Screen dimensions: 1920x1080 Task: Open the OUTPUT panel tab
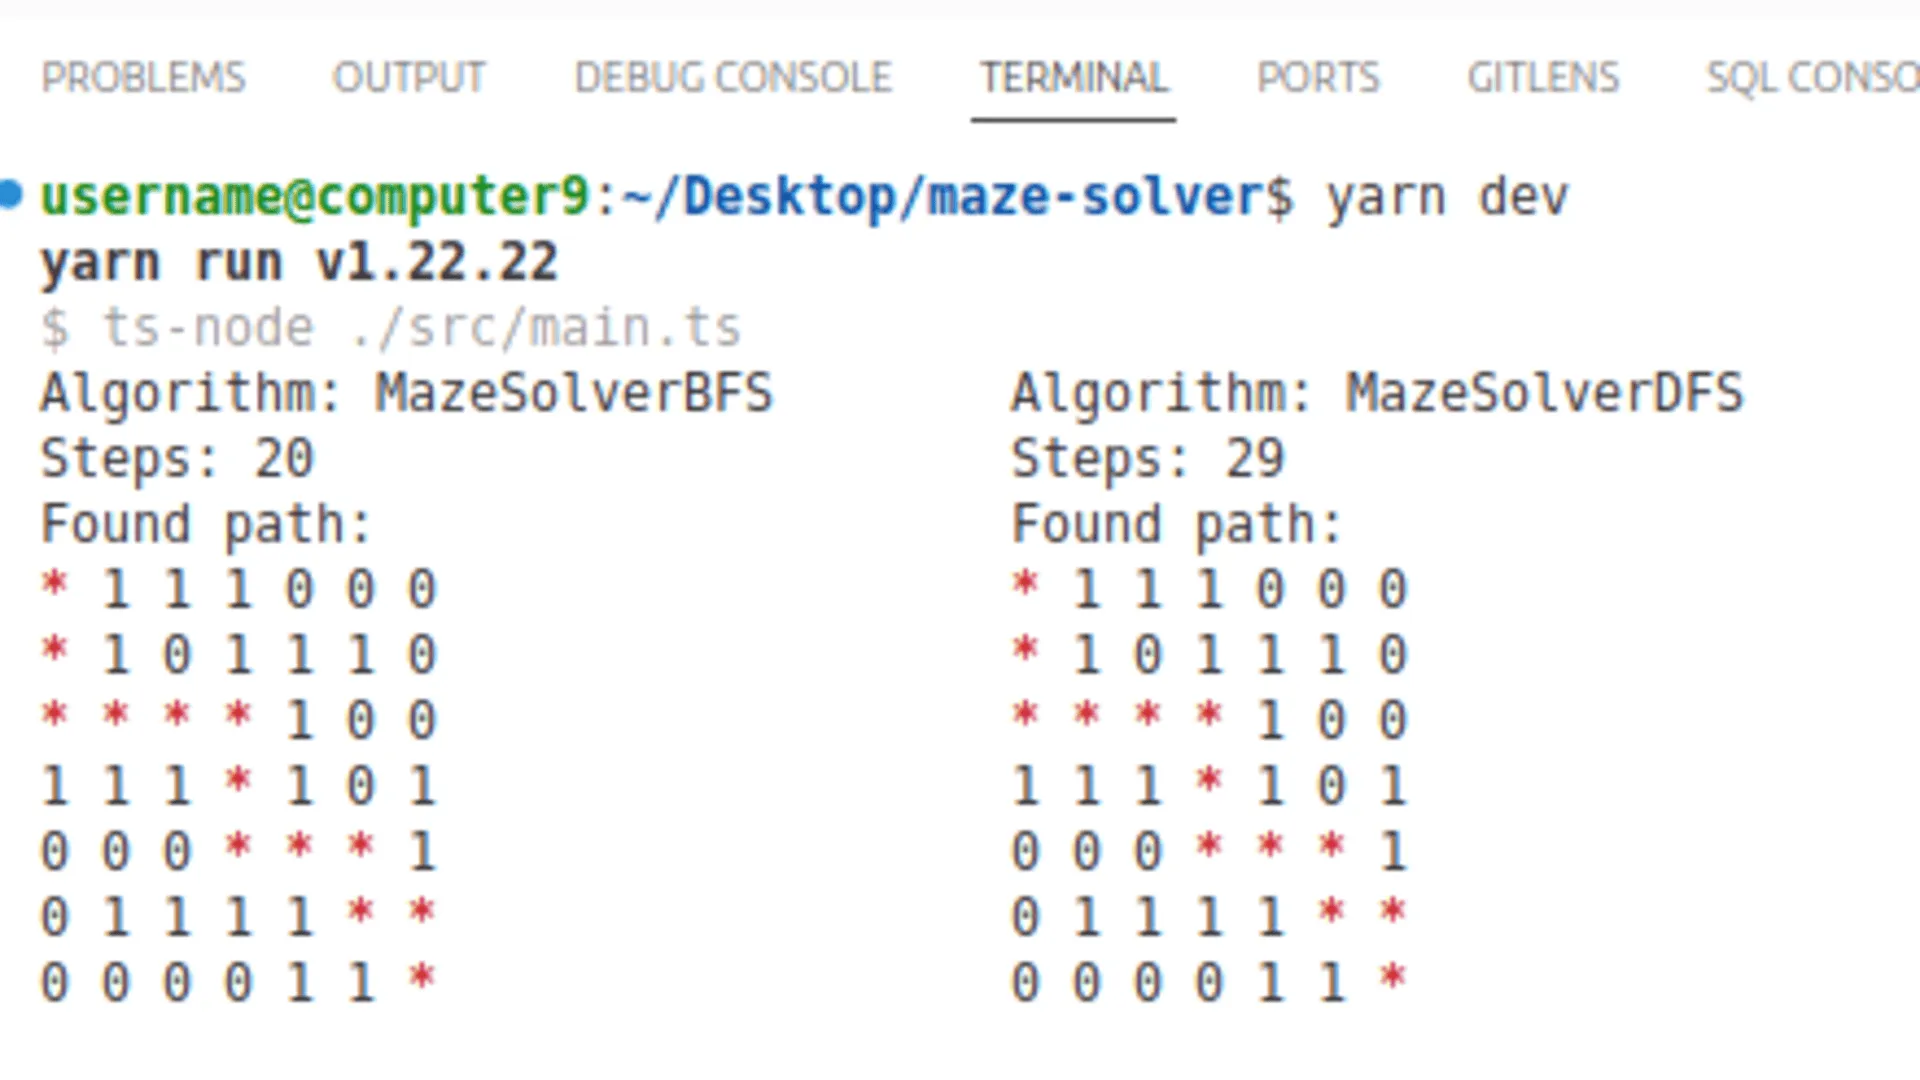click(409, 78)
